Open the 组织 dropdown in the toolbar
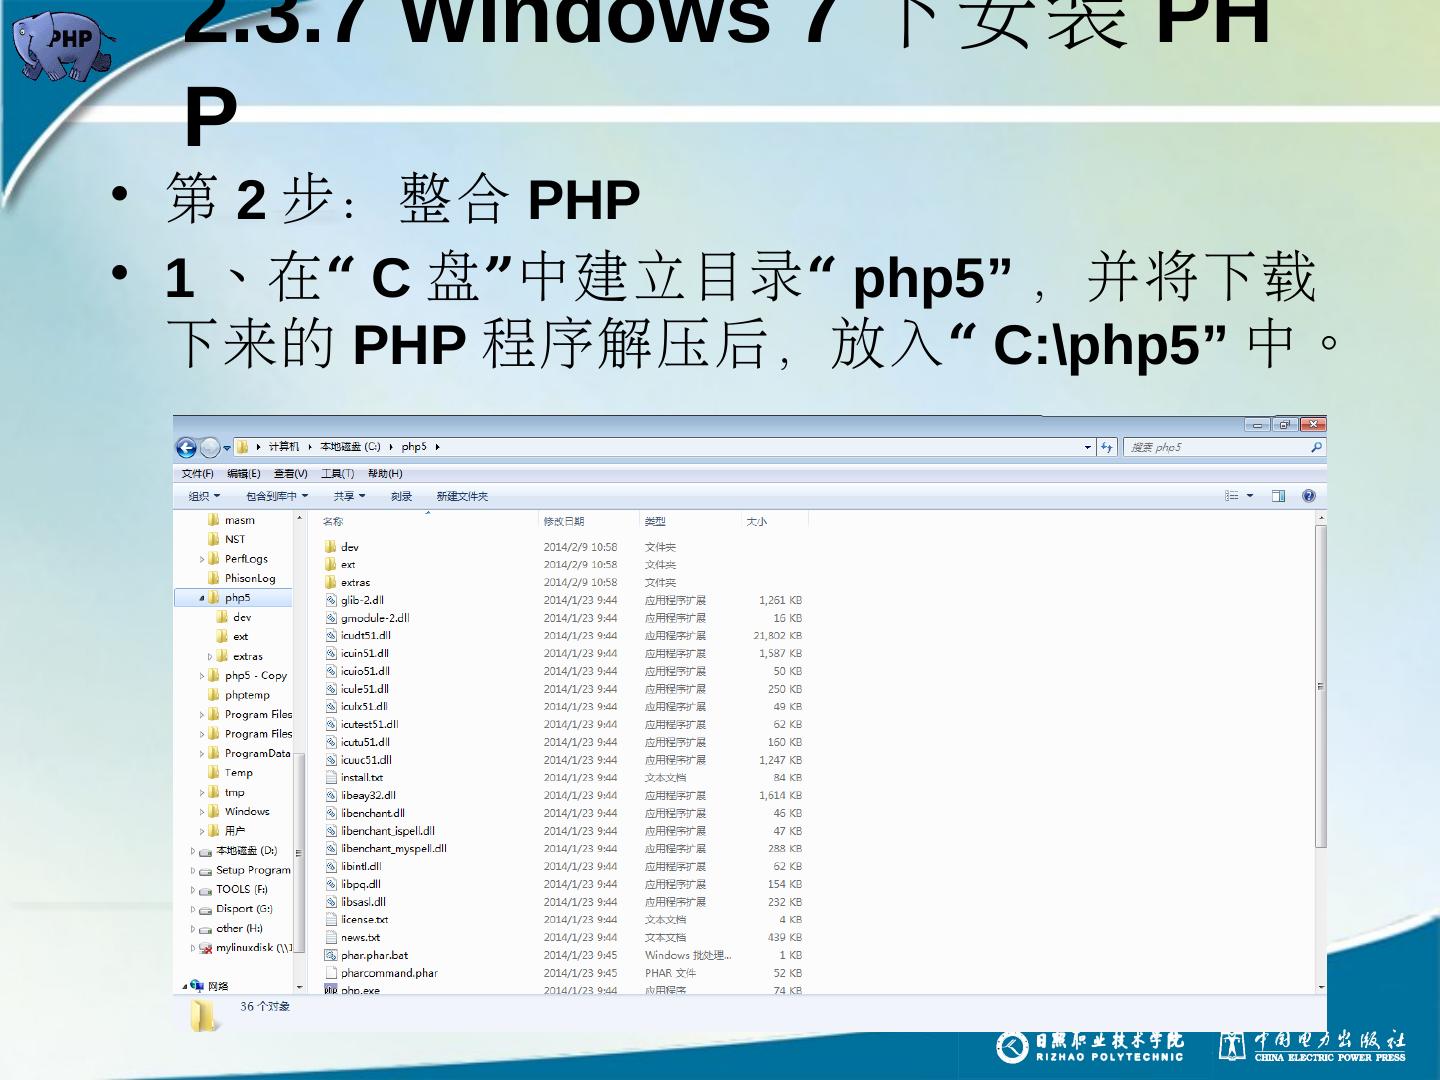The width and height of the screenshot is (1440, 1080). (204, 496)
